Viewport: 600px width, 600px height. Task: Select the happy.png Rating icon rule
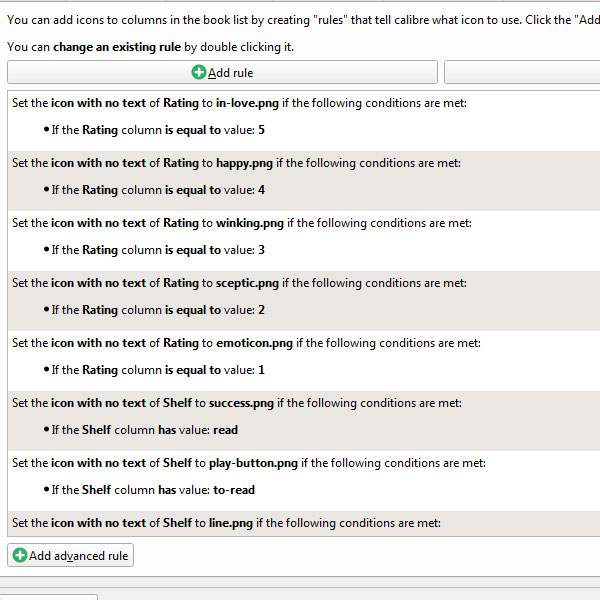pyautogui.click(x=236, y=163)
